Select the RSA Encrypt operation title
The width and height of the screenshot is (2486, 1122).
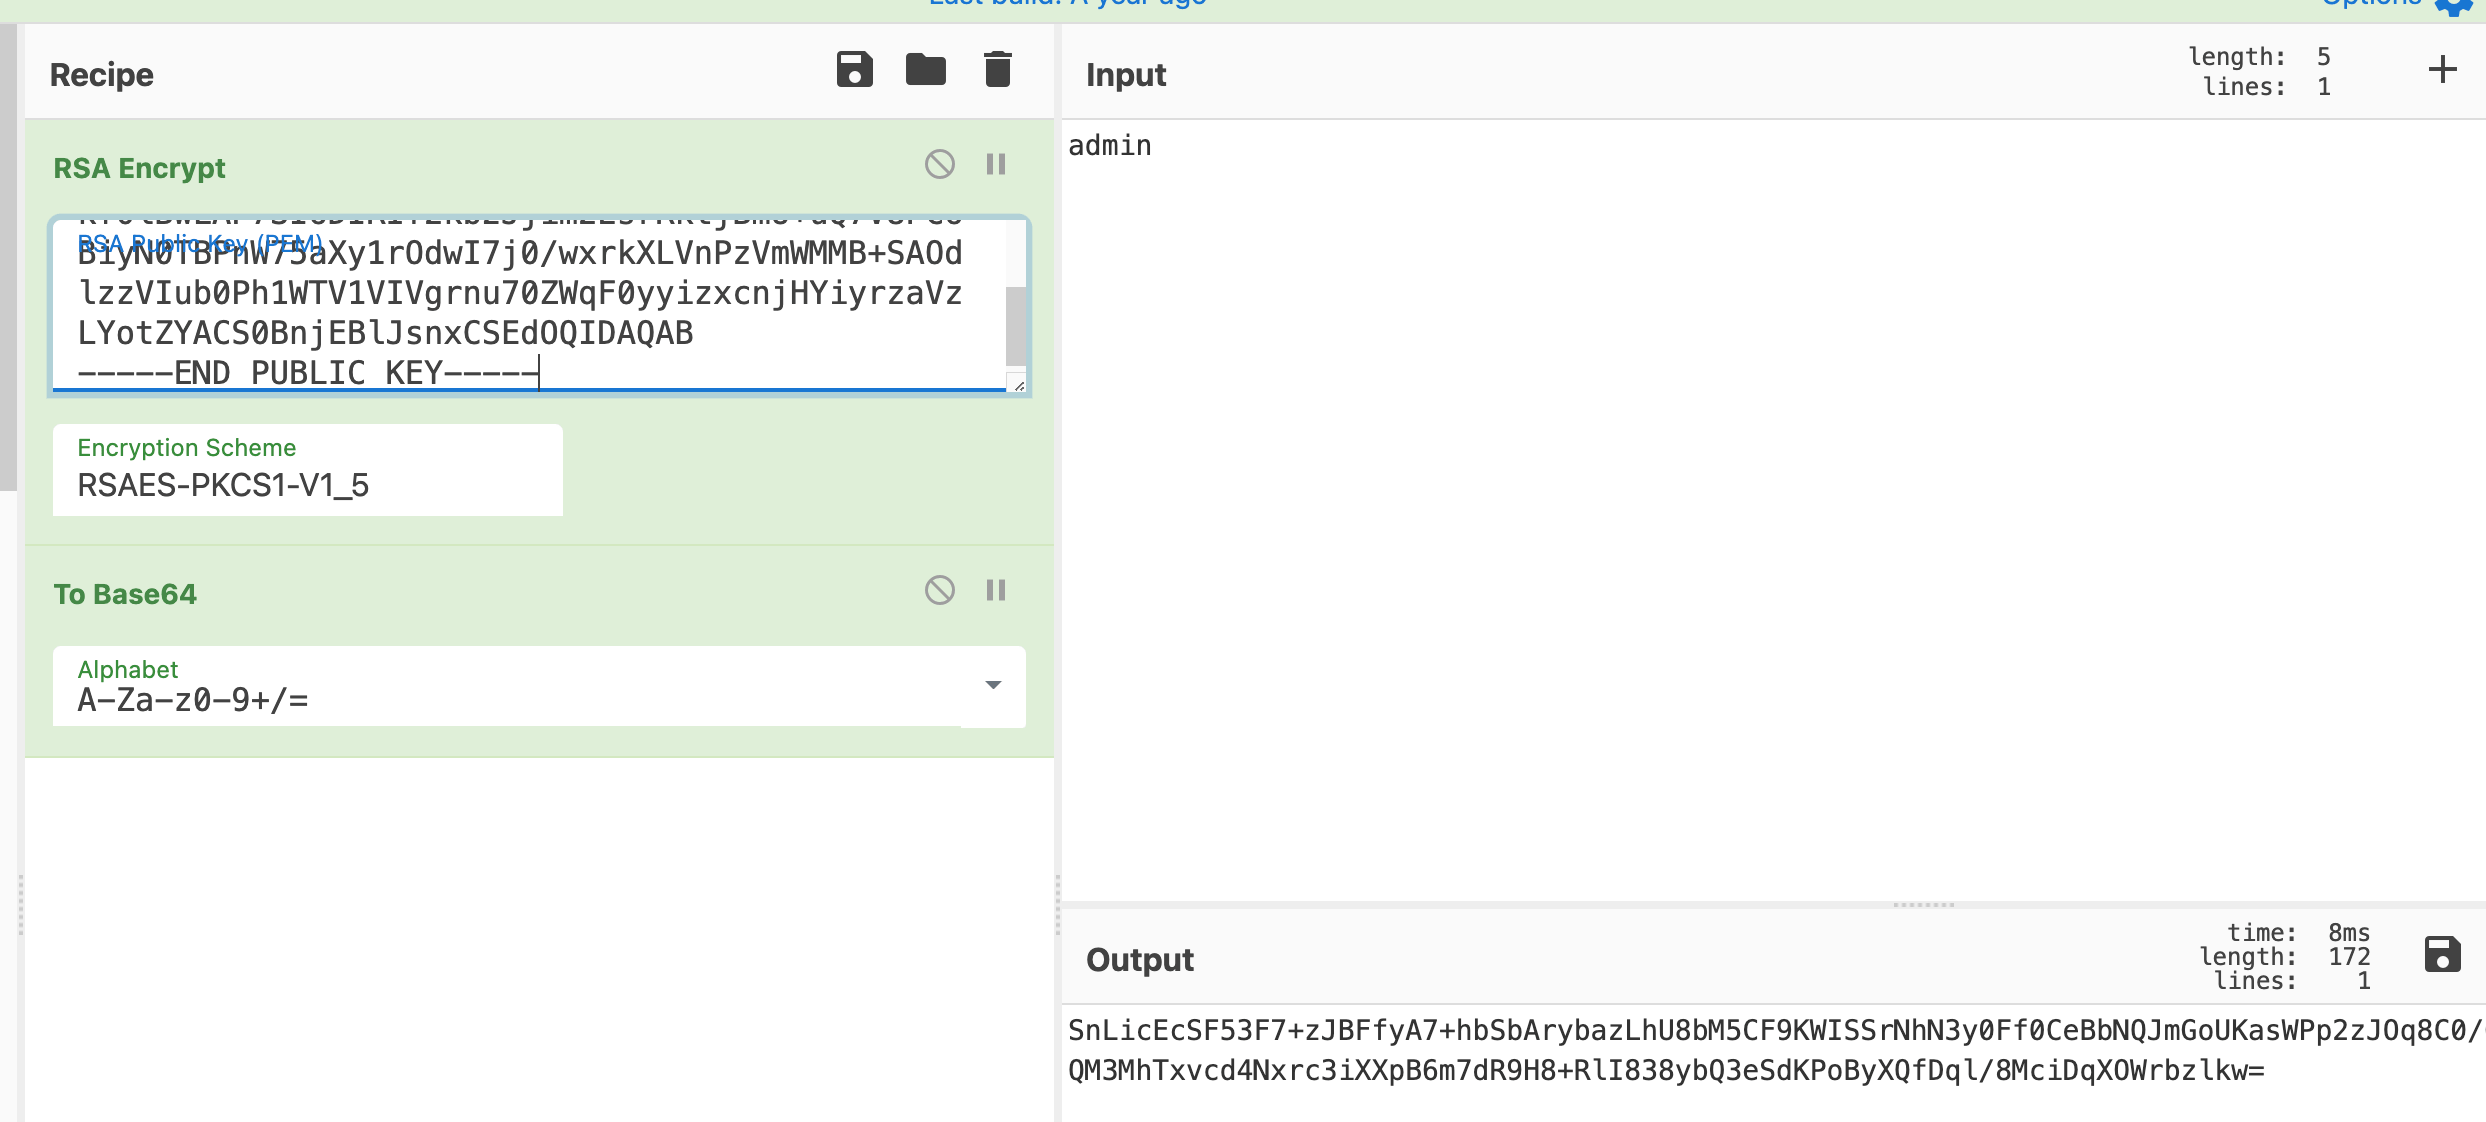coord(139,168)
